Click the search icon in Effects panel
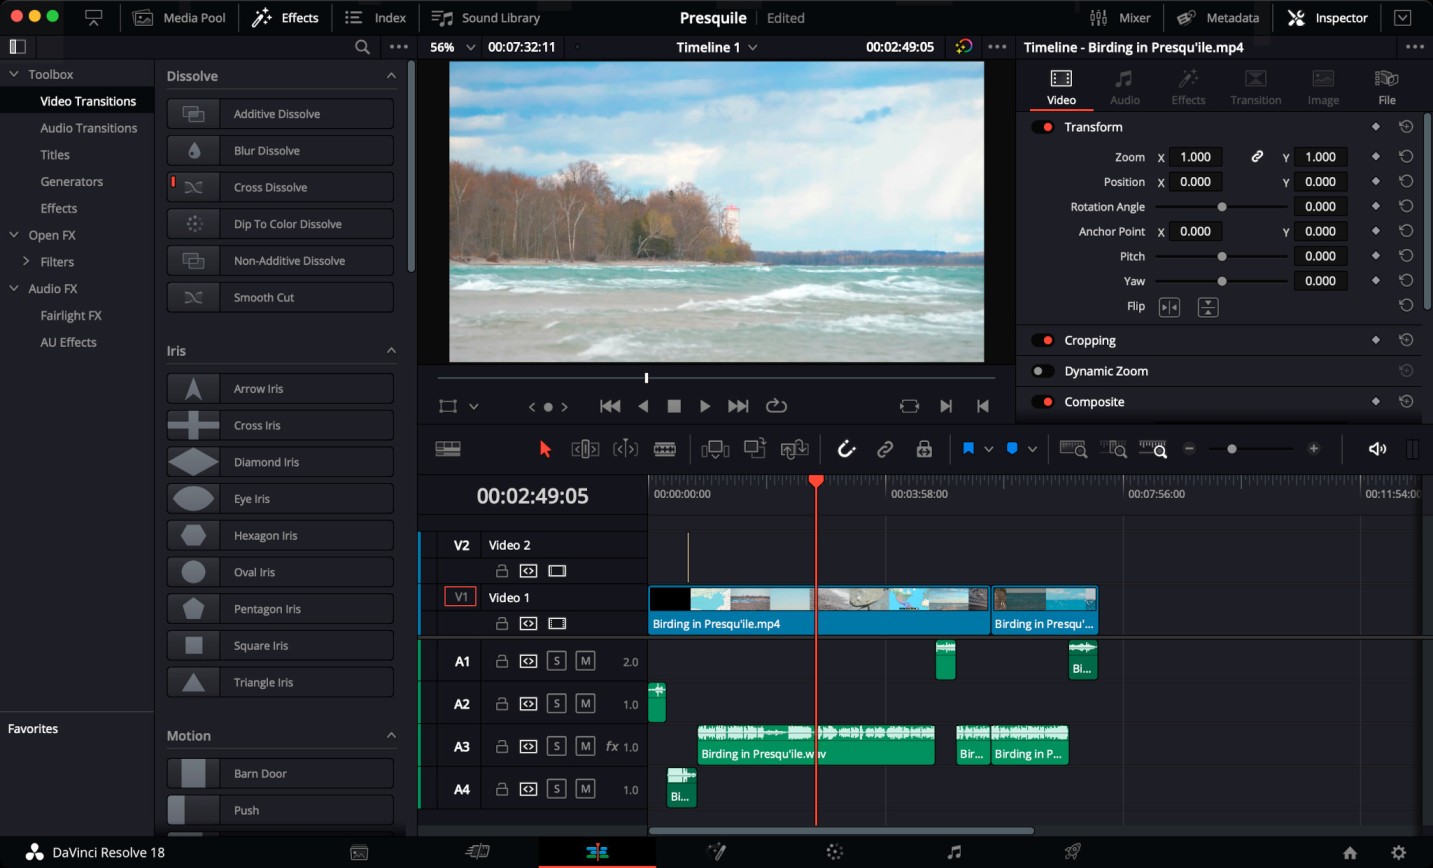This screenshot has width=1433, height=868. [362, 47]
